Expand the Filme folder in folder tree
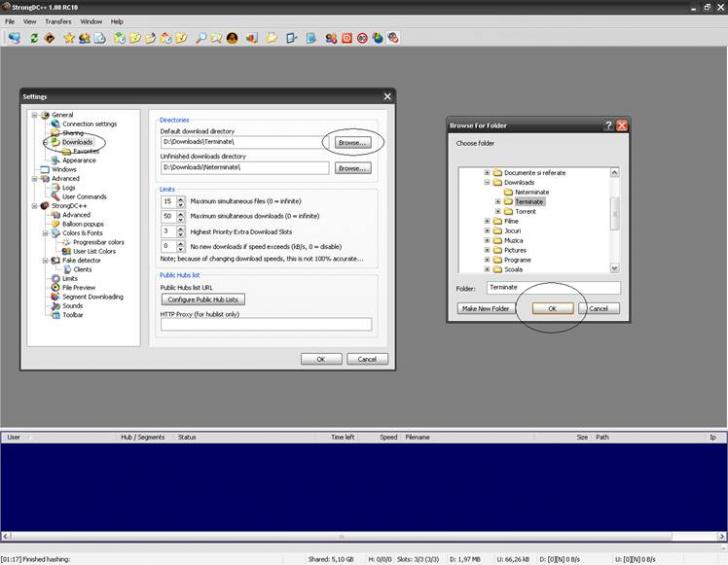This screenshot has height=565, width=728. (x=487, y=221)
